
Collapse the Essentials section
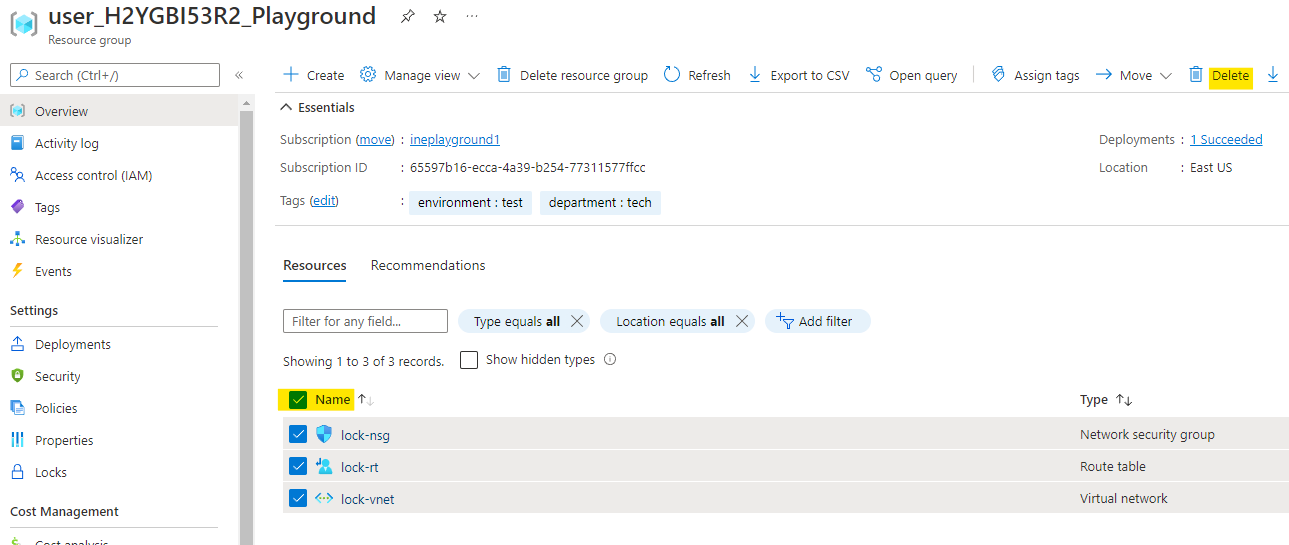[x=288, y=107]
